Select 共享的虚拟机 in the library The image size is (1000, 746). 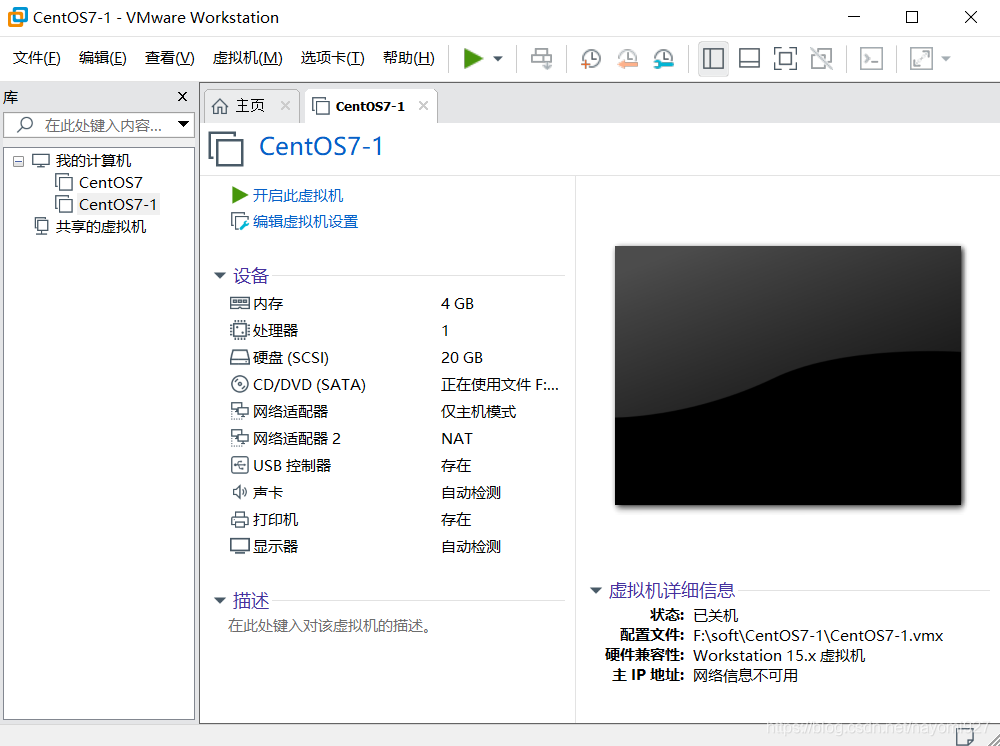coord(101,227)
